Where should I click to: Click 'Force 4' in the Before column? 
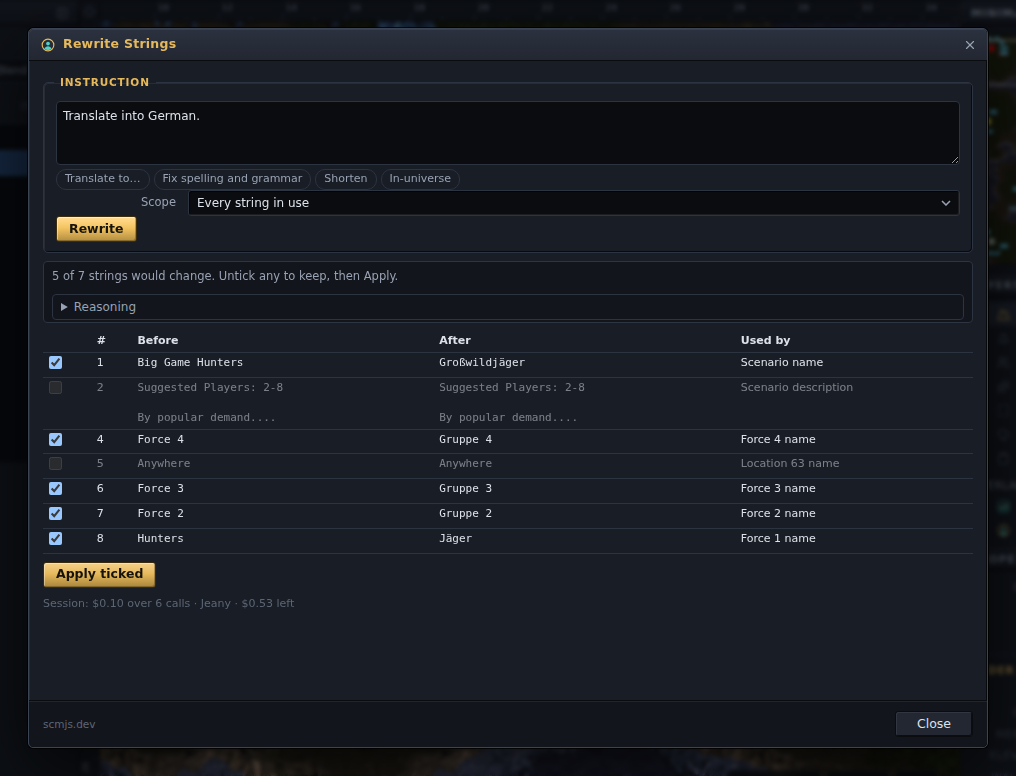click(160, 439)
